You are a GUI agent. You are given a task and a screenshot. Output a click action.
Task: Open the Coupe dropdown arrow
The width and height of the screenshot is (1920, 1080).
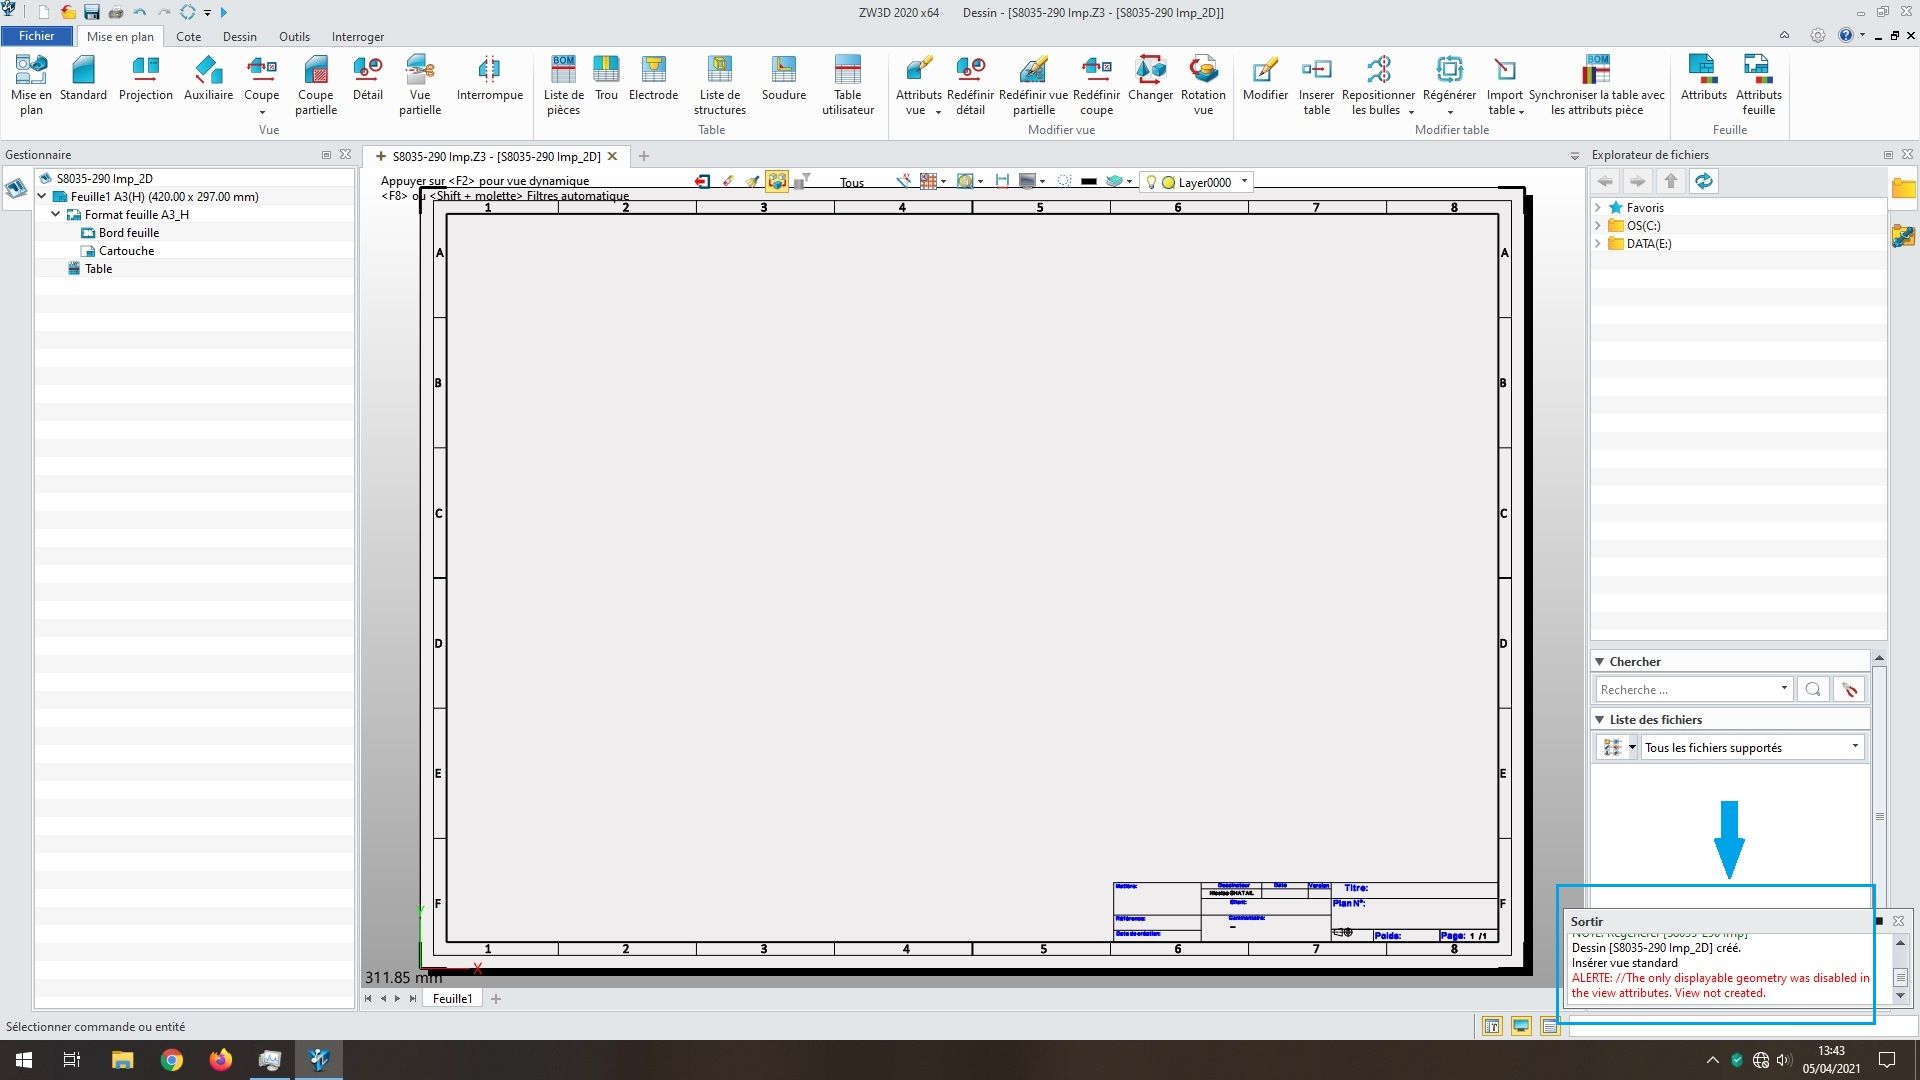point(262,112)
